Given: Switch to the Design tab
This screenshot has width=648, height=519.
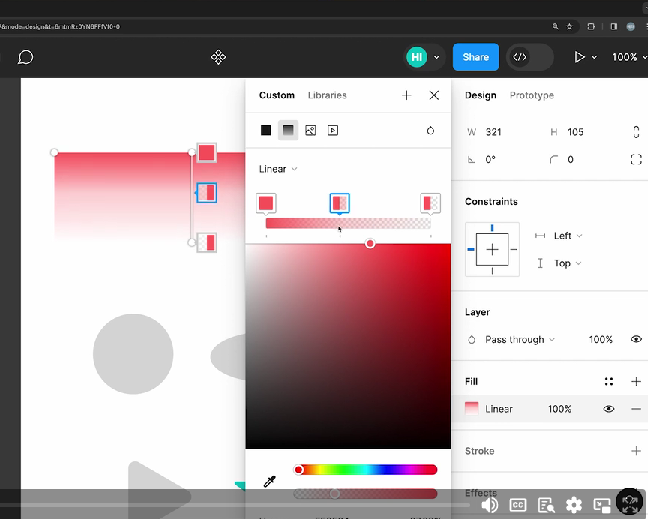Looking at the screenshot, I should [x=480, y=95].
